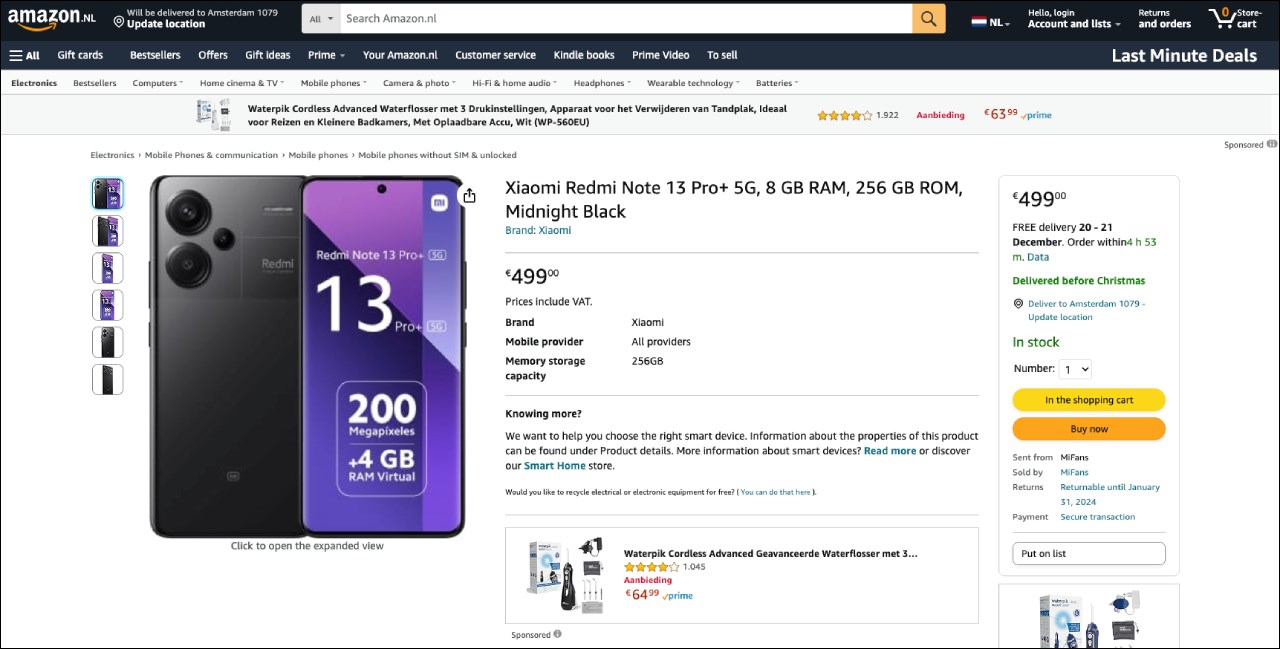Click the Prime badge in the Waterpik banner

[x=1036, y=115]
